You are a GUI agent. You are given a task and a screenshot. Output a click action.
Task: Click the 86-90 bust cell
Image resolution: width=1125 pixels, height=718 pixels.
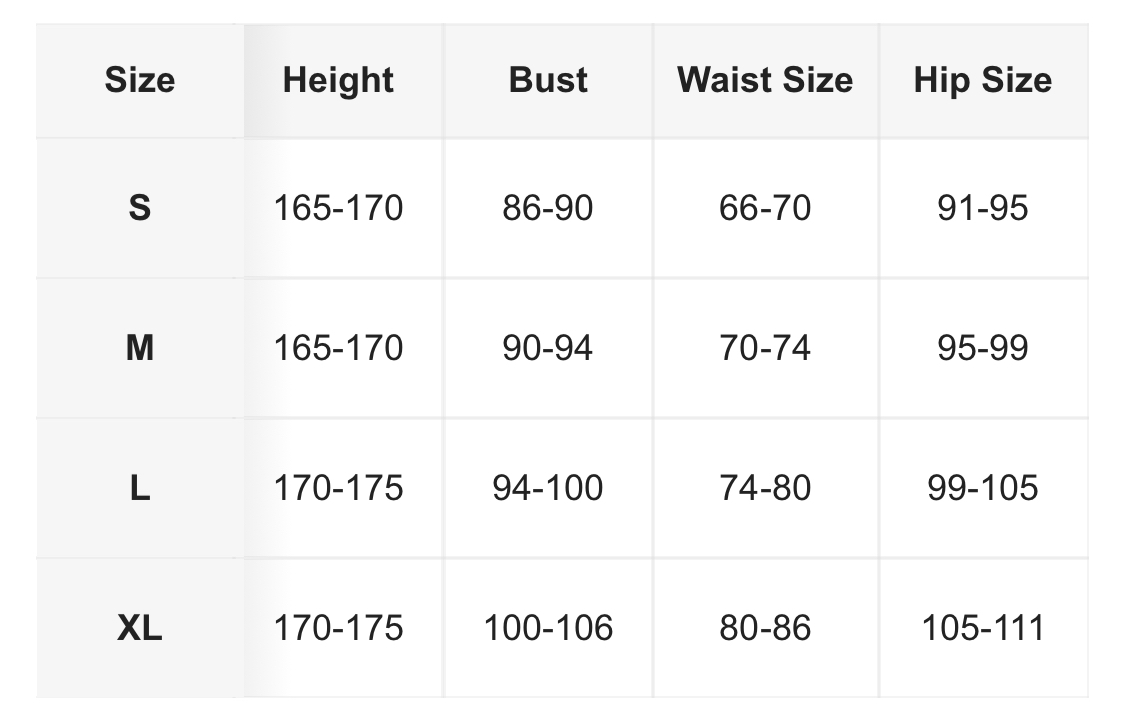548,208
